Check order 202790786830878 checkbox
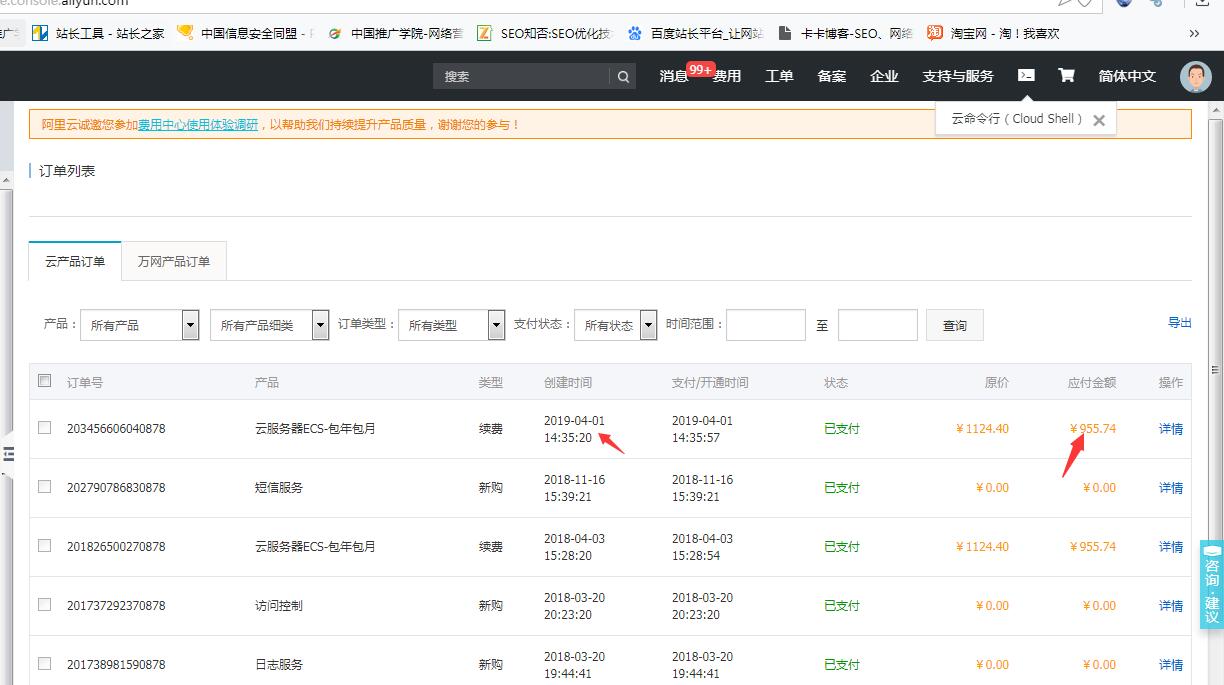1224x685 pixels. [44, 486]
